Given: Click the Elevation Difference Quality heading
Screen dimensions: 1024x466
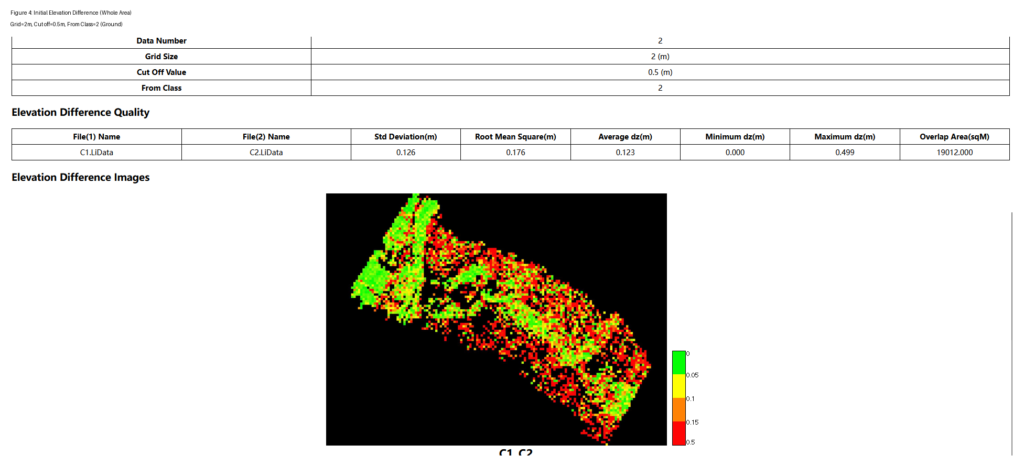Looking at the screenshot, I should 80,112.
